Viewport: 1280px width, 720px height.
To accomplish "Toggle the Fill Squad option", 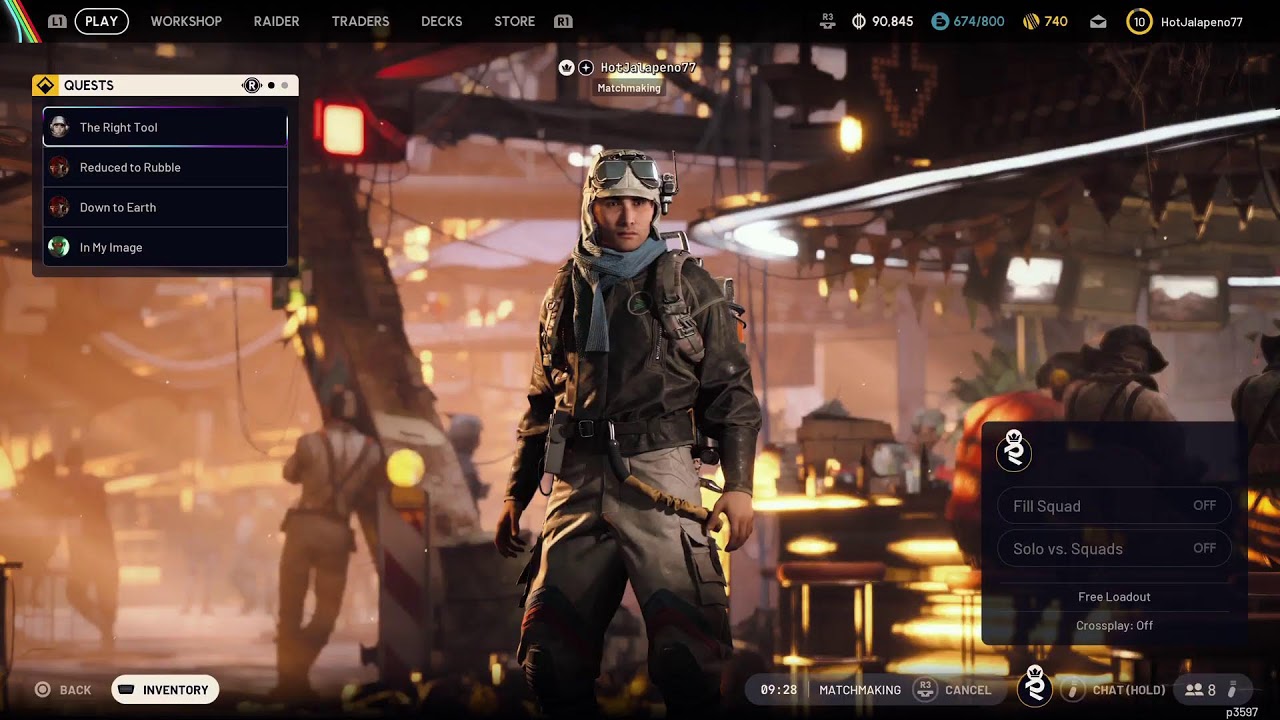I will coord(1114,506).
